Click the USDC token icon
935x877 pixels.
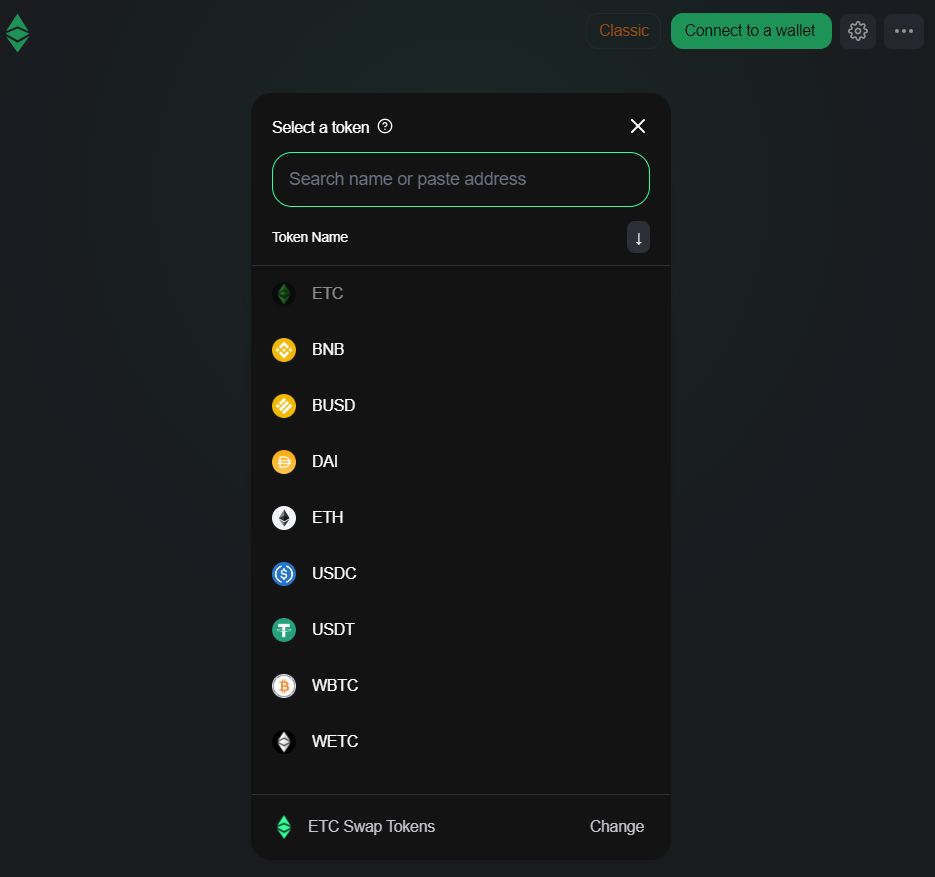(x=284, y=574)
